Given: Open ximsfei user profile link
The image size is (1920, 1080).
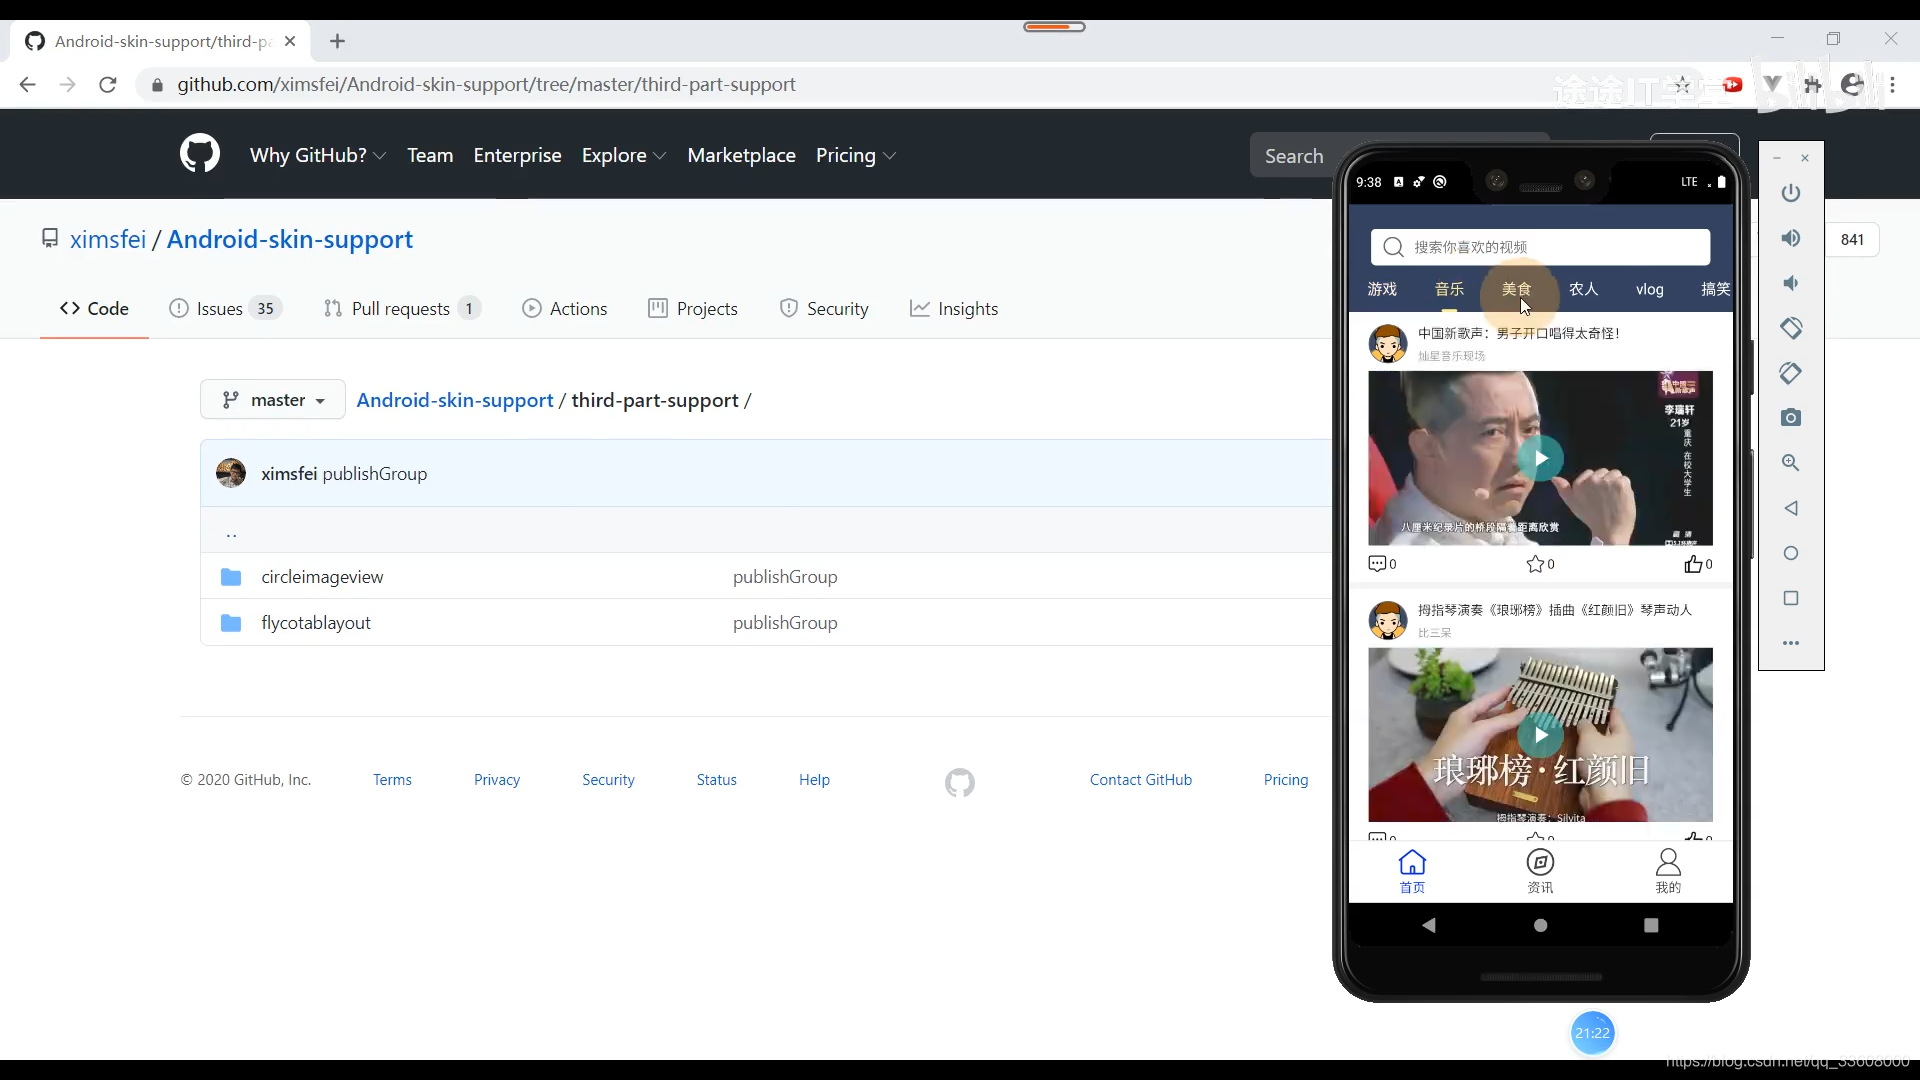Looking at the screenshot, I should [x=108, y=239].
